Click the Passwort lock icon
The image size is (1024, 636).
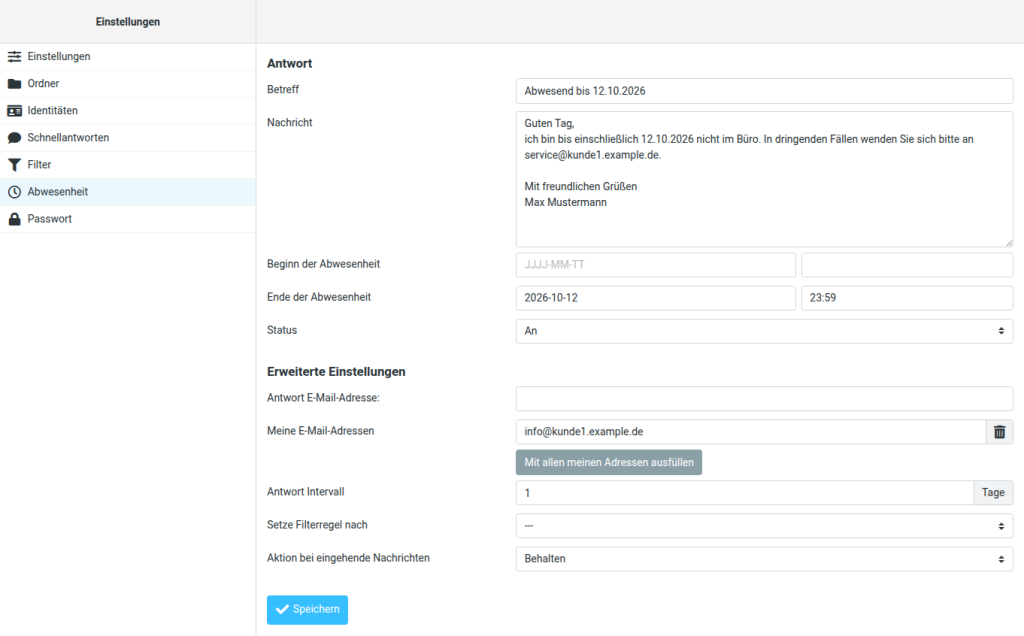pos(14,219)
